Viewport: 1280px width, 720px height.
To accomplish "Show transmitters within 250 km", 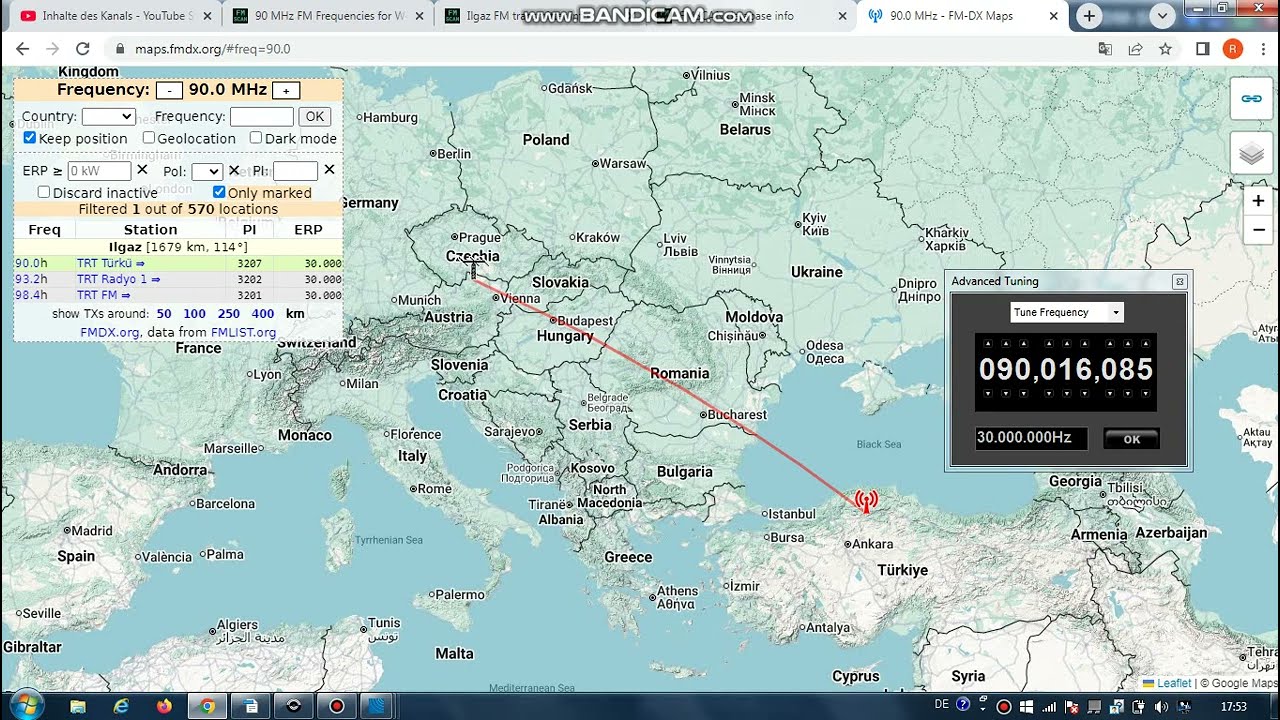I will pyautogui.click(x=229, y=314).
